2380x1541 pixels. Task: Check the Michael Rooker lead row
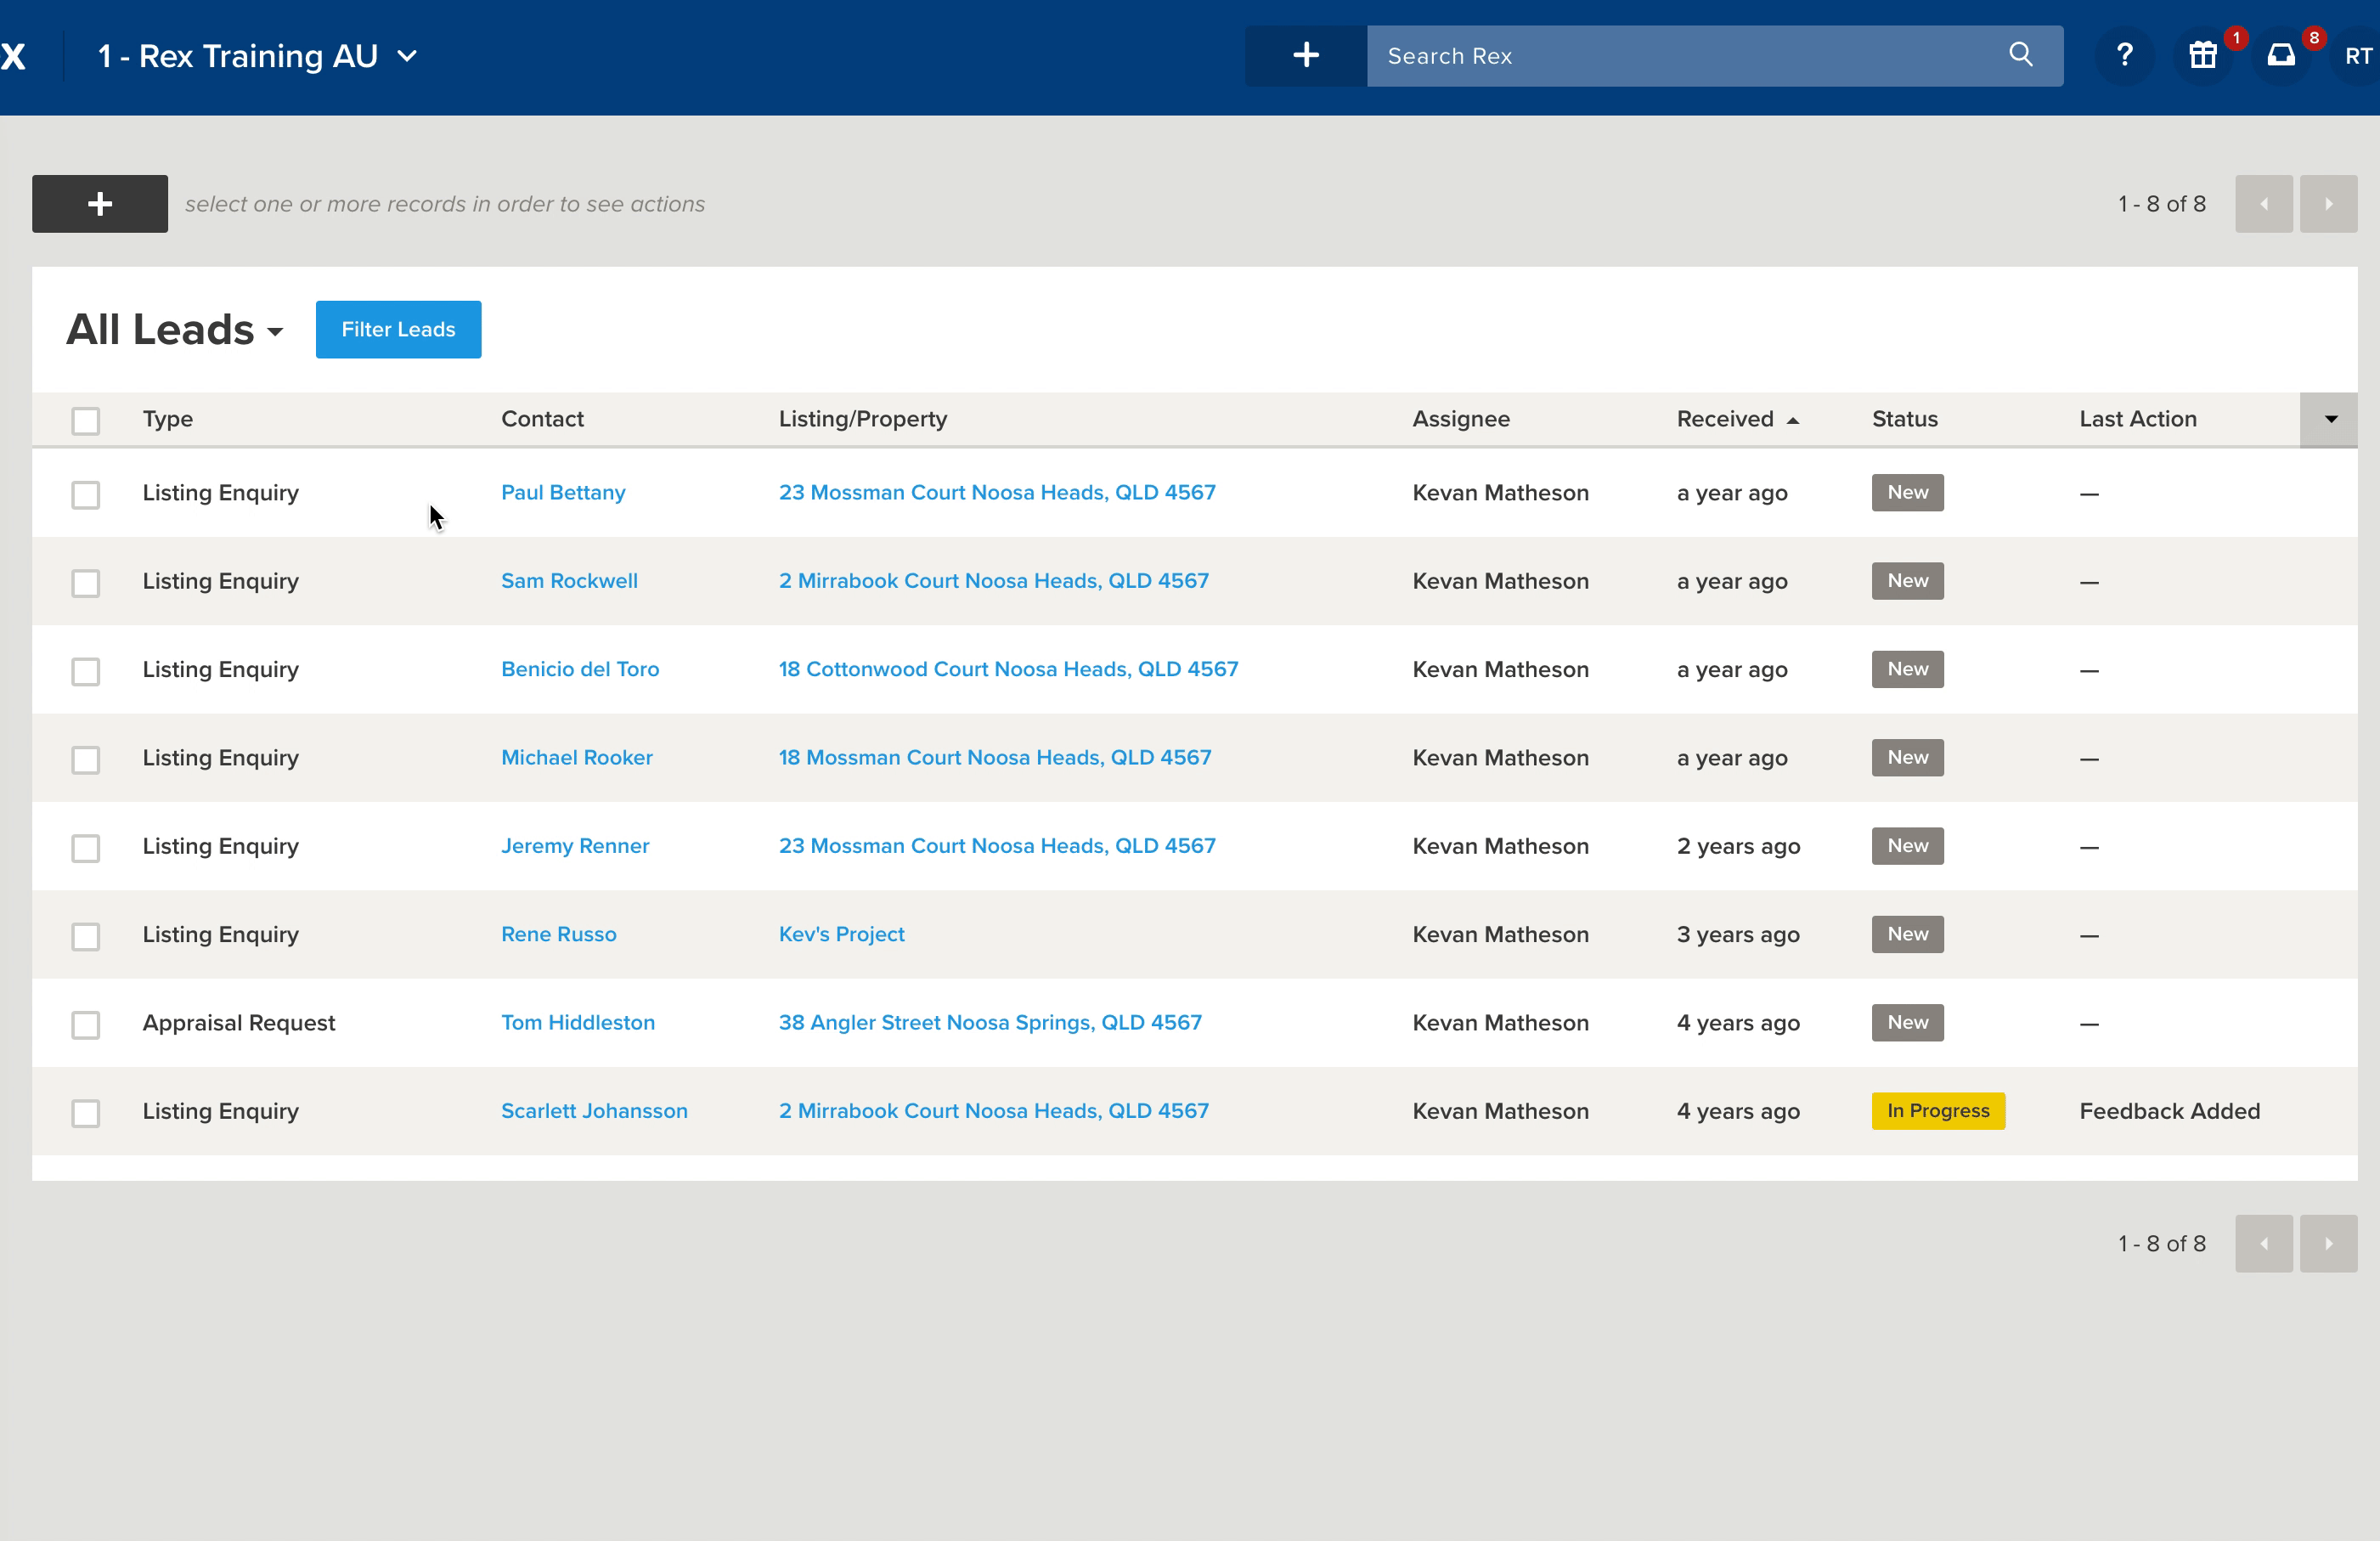86,760
